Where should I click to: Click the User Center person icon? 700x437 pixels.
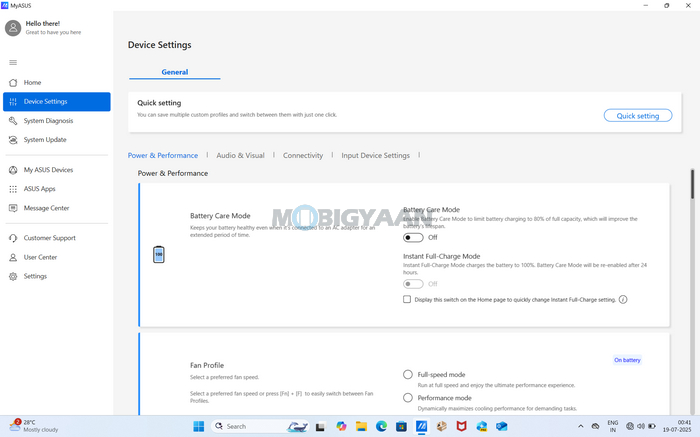coord(13,258)
